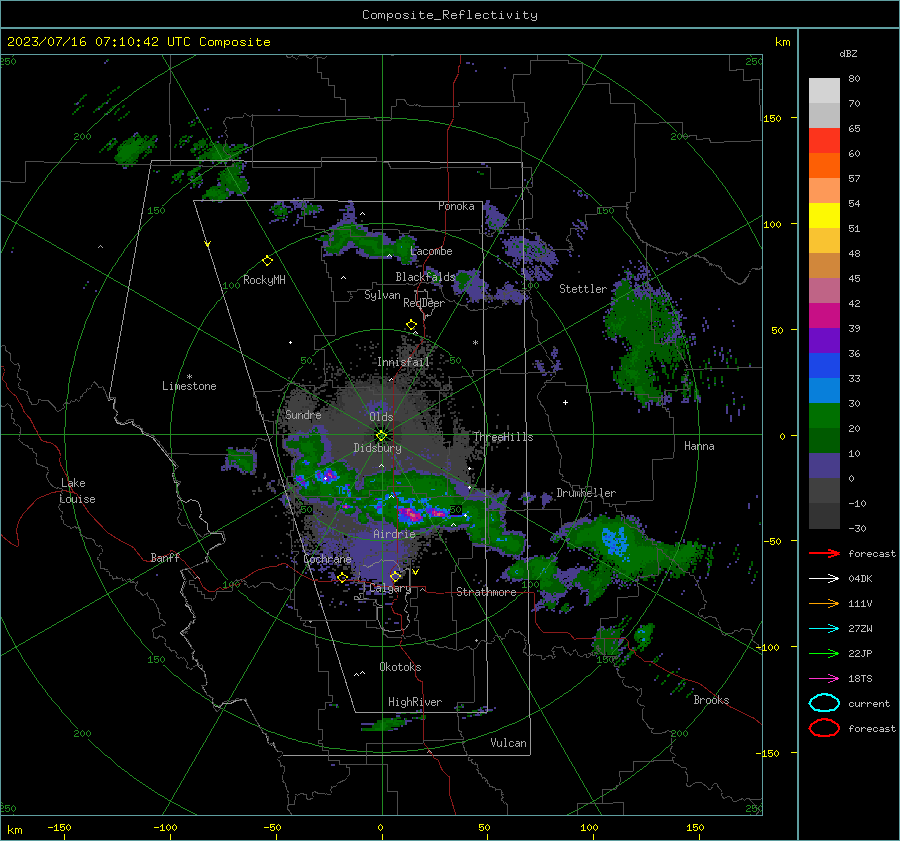Click the yellow diamond marker above RockyMH
This screenshot has width=900, height=841.
pos(267,261)
